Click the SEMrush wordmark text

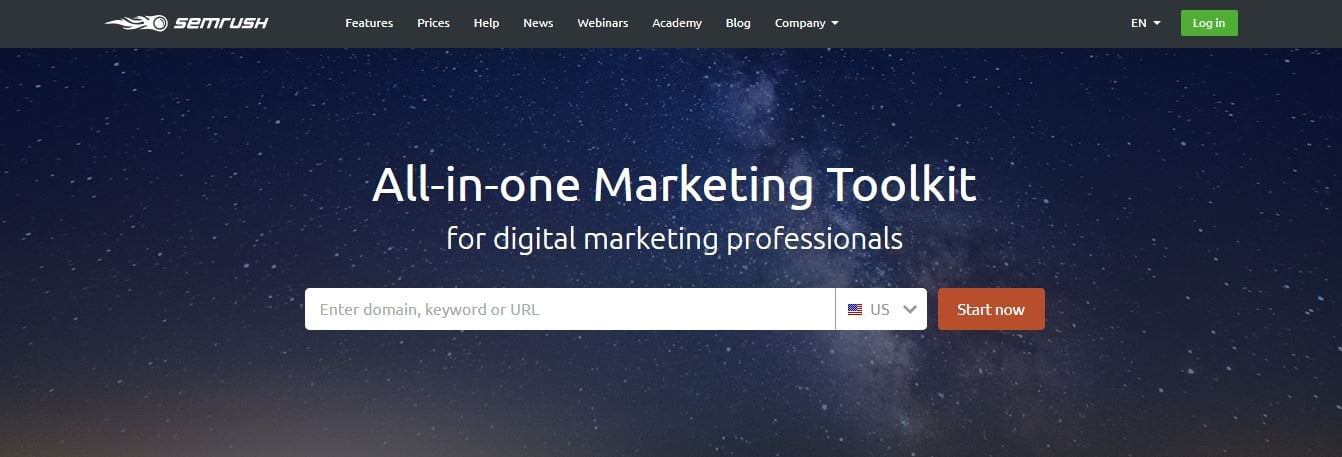point(221,23)
